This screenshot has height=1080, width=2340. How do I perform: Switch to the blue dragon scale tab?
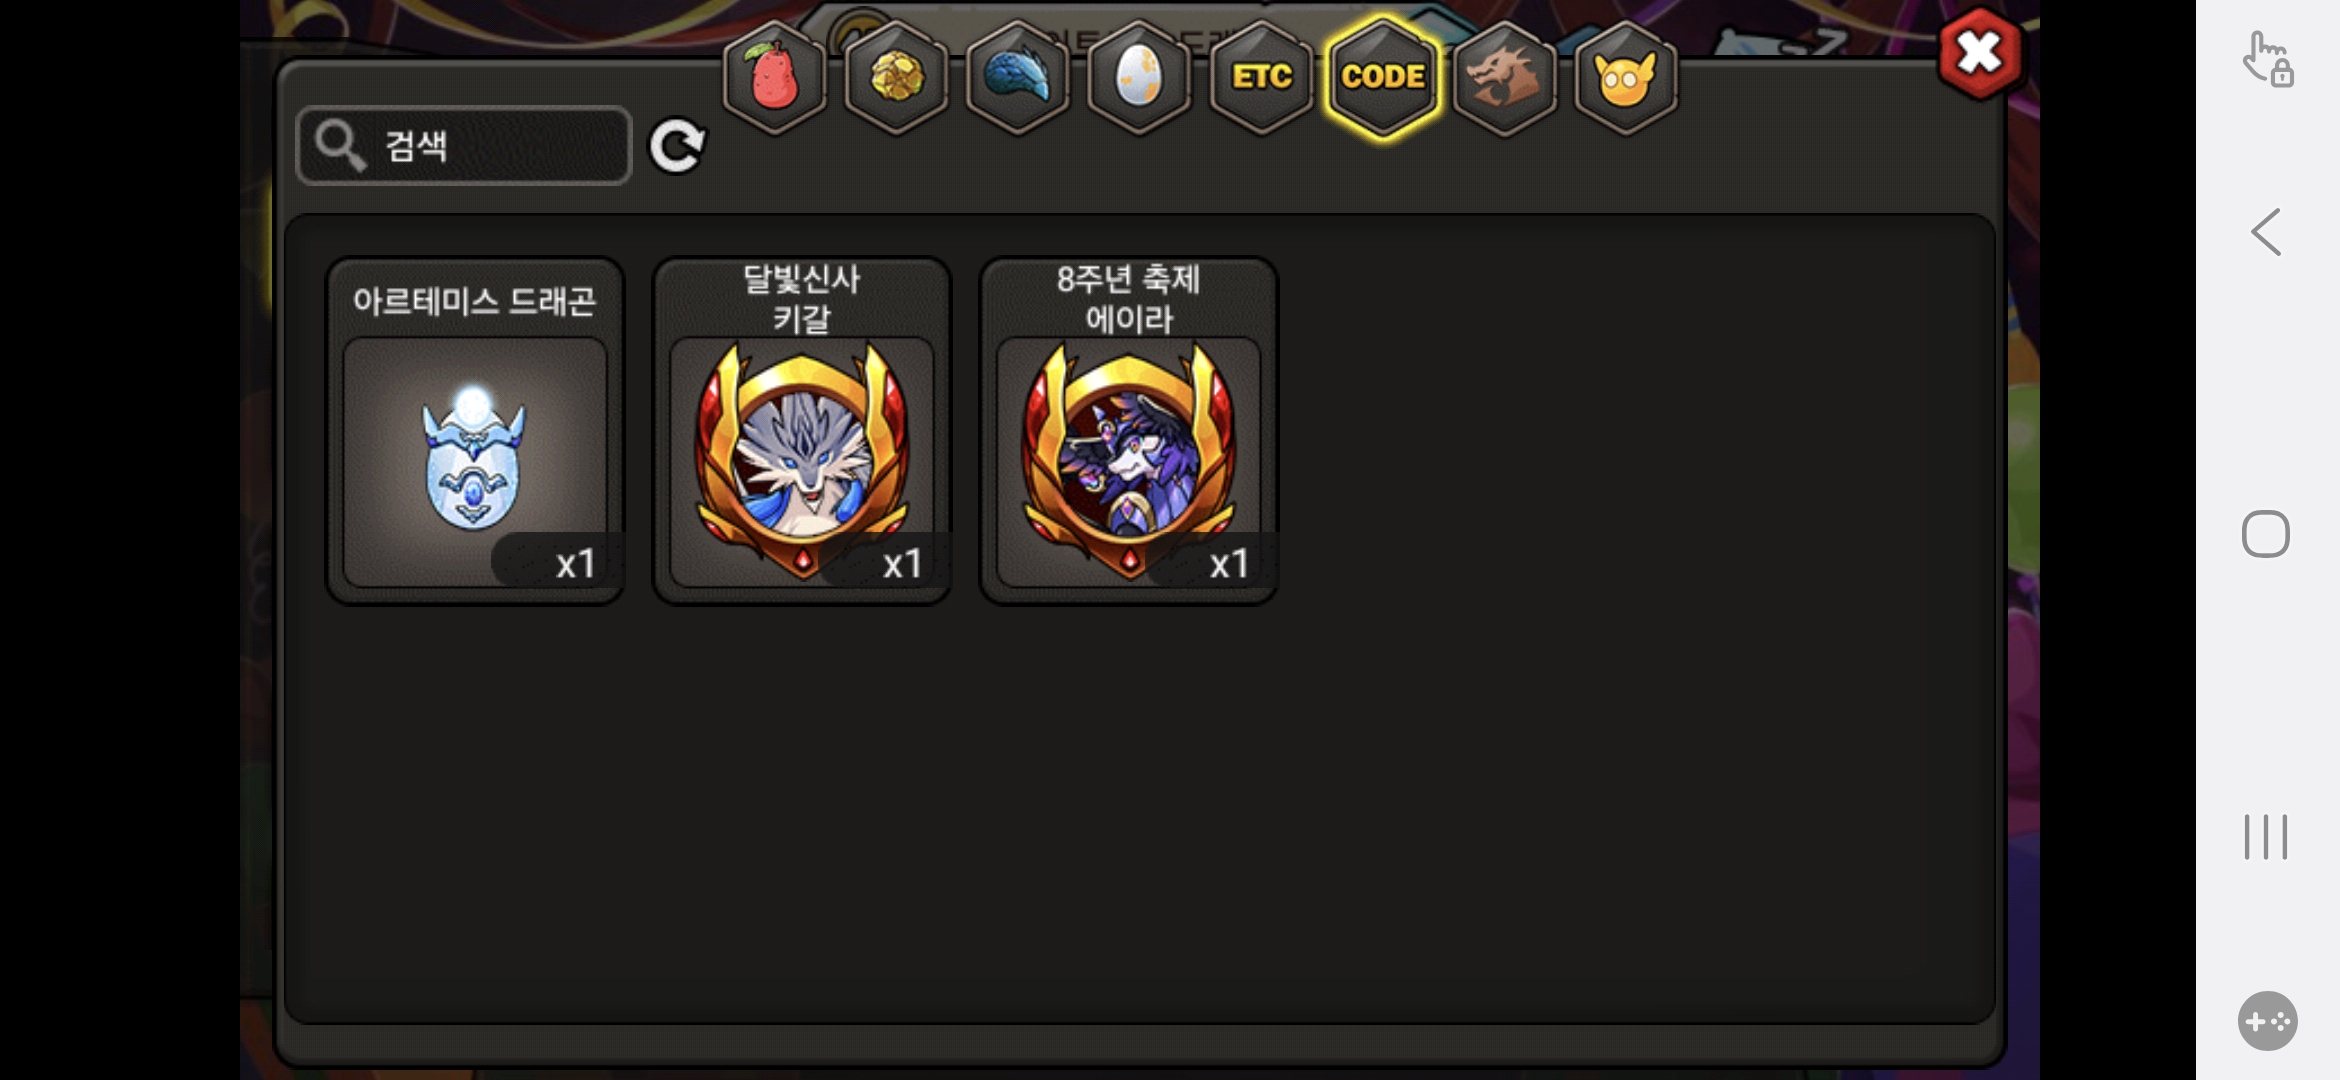[x=1017, y=77]
